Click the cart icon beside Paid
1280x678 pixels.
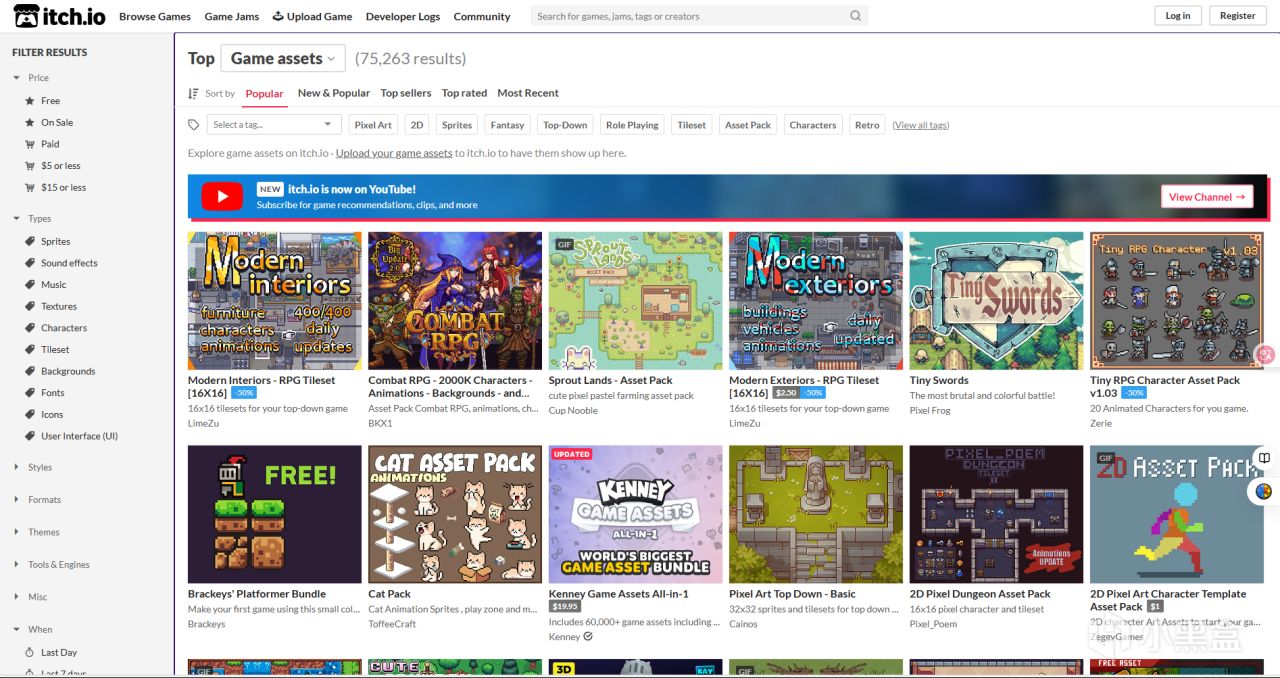(x=30, y=144)
